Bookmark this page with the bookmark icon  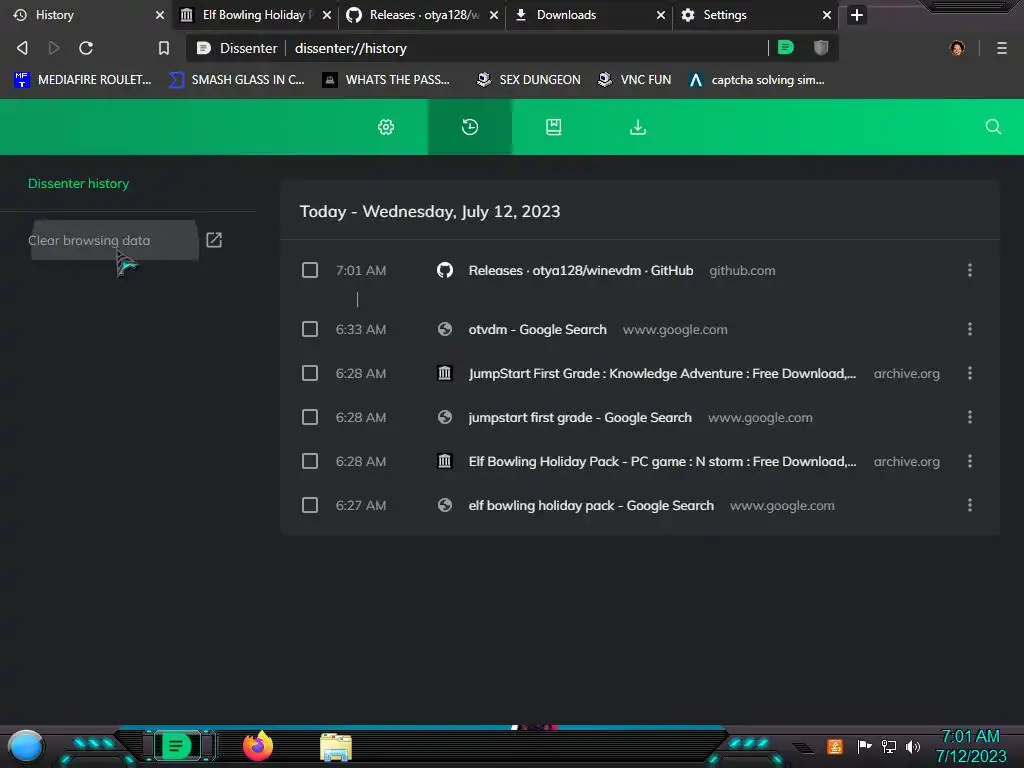coord(164,48)
